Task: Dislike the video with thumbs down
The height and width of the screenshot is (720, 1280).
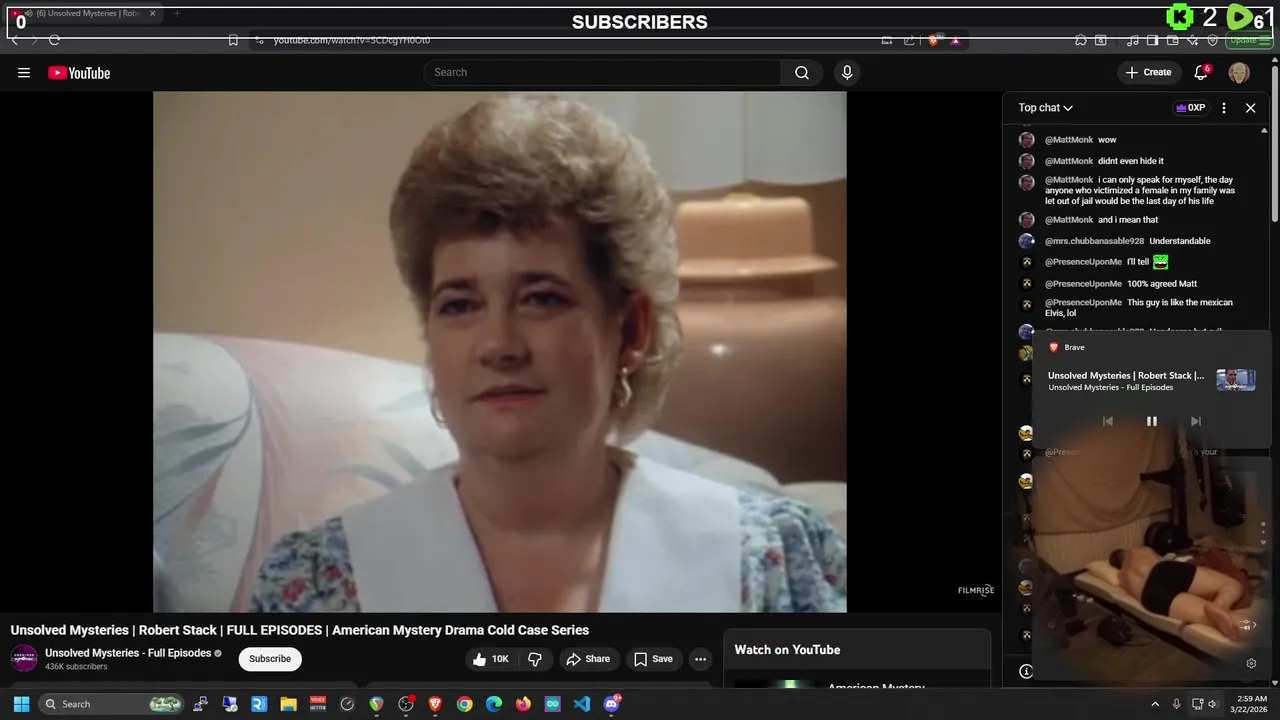Action: point(535,659)
